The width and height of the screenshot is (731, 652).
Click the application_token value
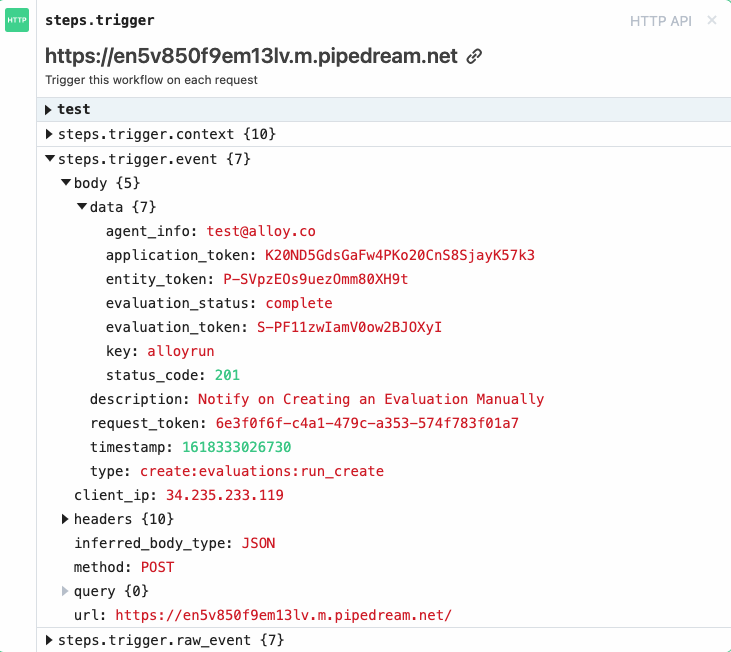pyautogui.click(x=400, y=255)
